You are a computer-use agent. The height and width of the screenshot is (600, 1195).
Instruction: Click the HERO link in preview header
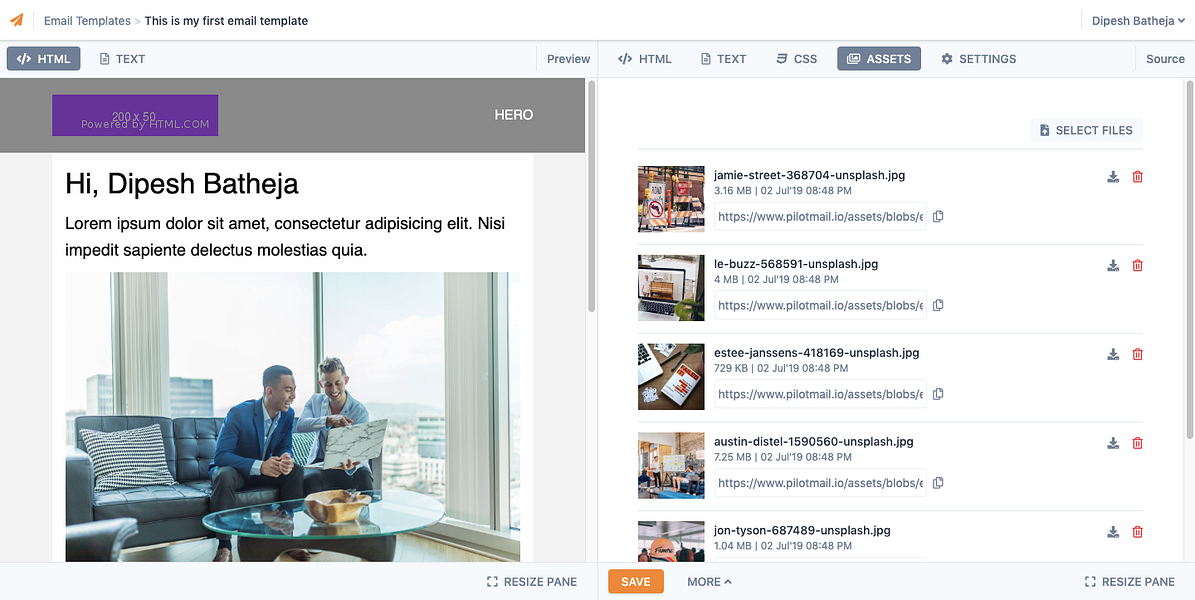point(514,115)
